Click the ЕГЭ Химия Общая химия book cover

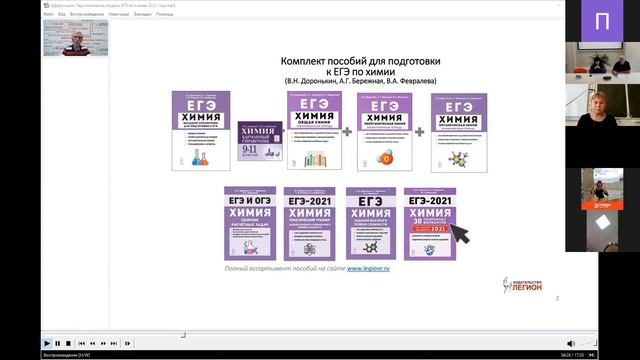[314, 130]
